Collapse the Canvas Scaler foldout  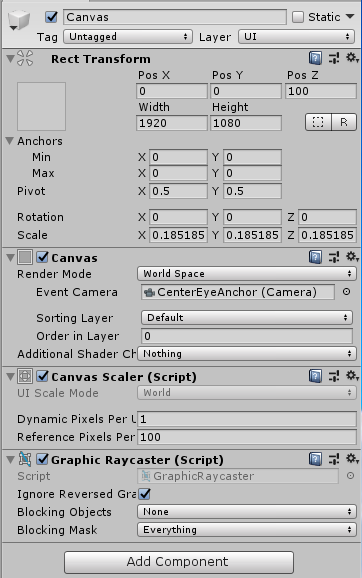click(x=10, y=377)
